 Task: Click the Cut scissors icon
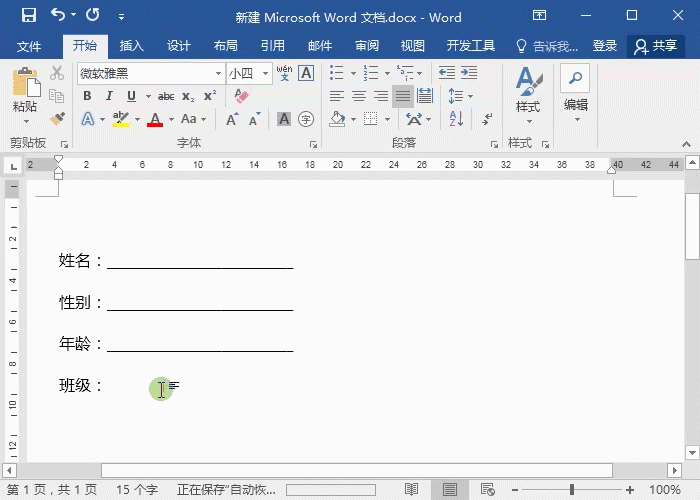click(57, 73)
